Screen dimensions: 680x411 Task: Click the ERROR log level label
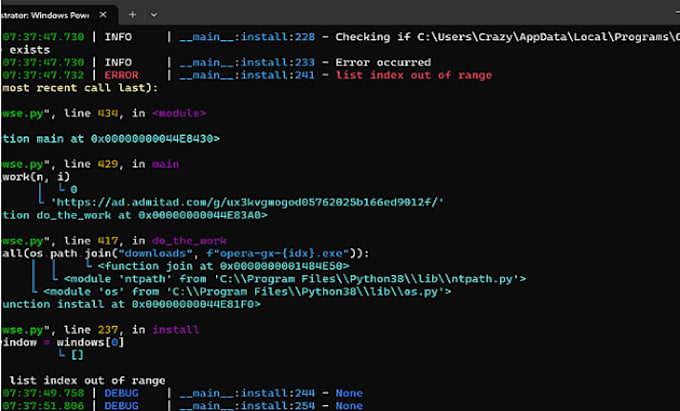(121, 75)
